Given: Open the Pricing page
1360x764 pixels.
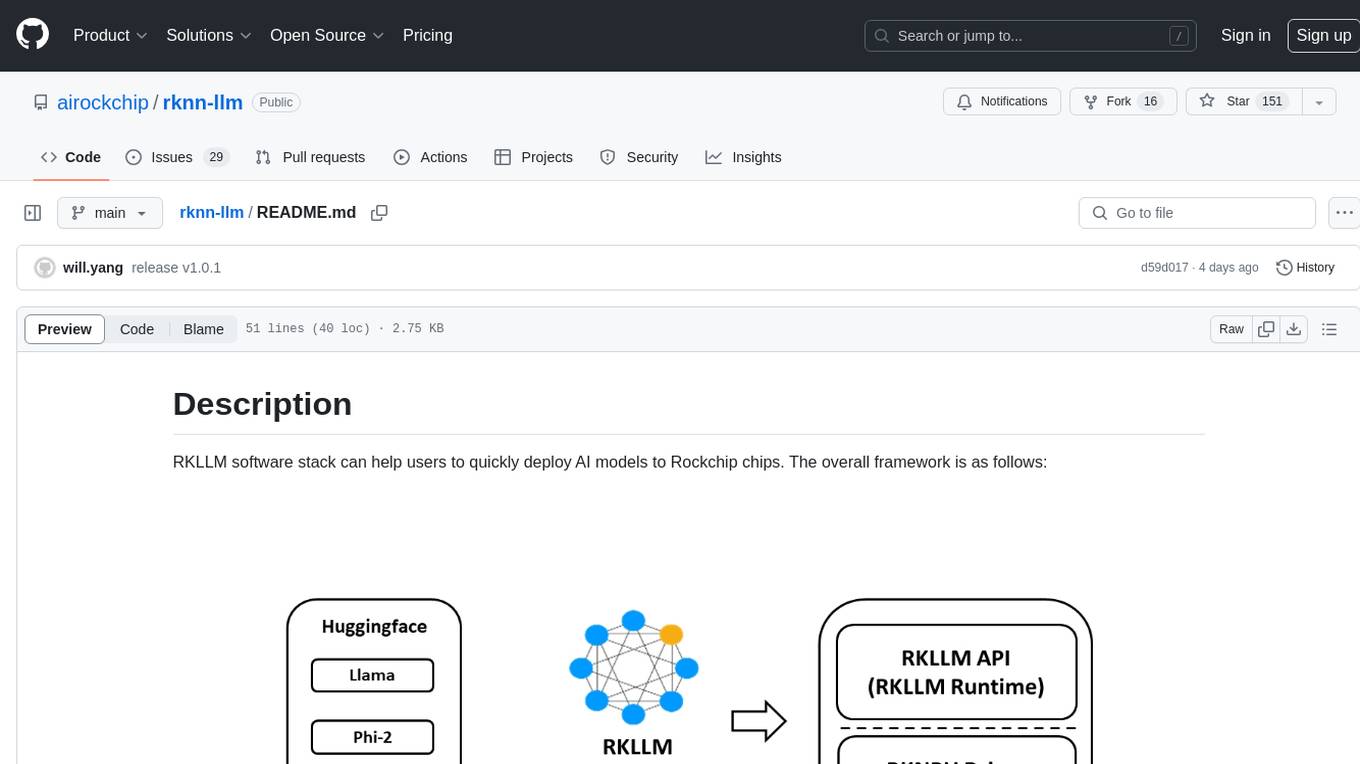Looking at the screenshot, I should 427,35.
